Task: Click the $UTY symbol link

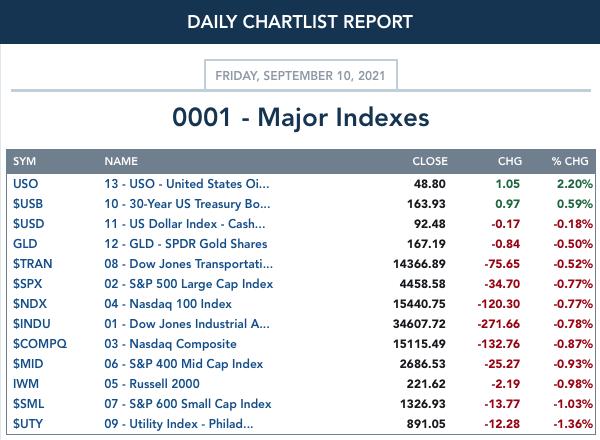Action: (x=28, y=424)
